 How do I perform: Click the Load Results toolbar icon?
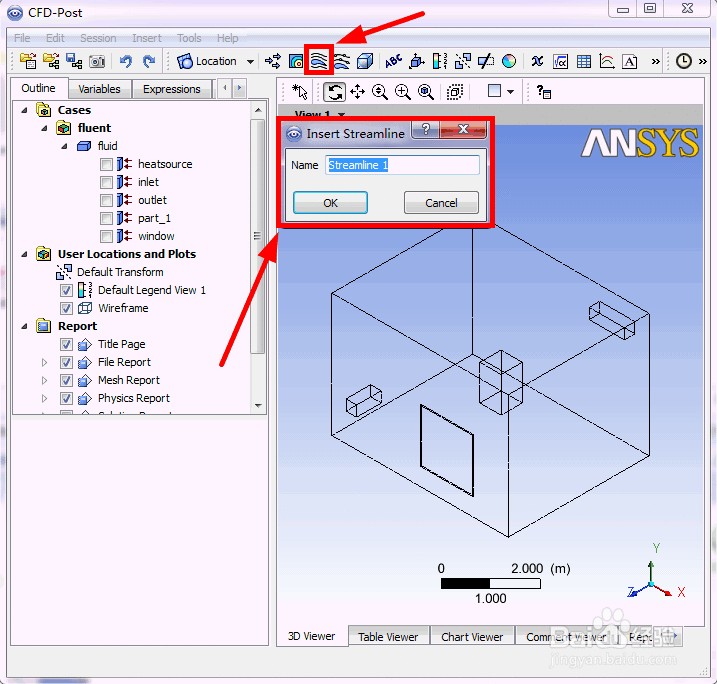click(28, 61)
